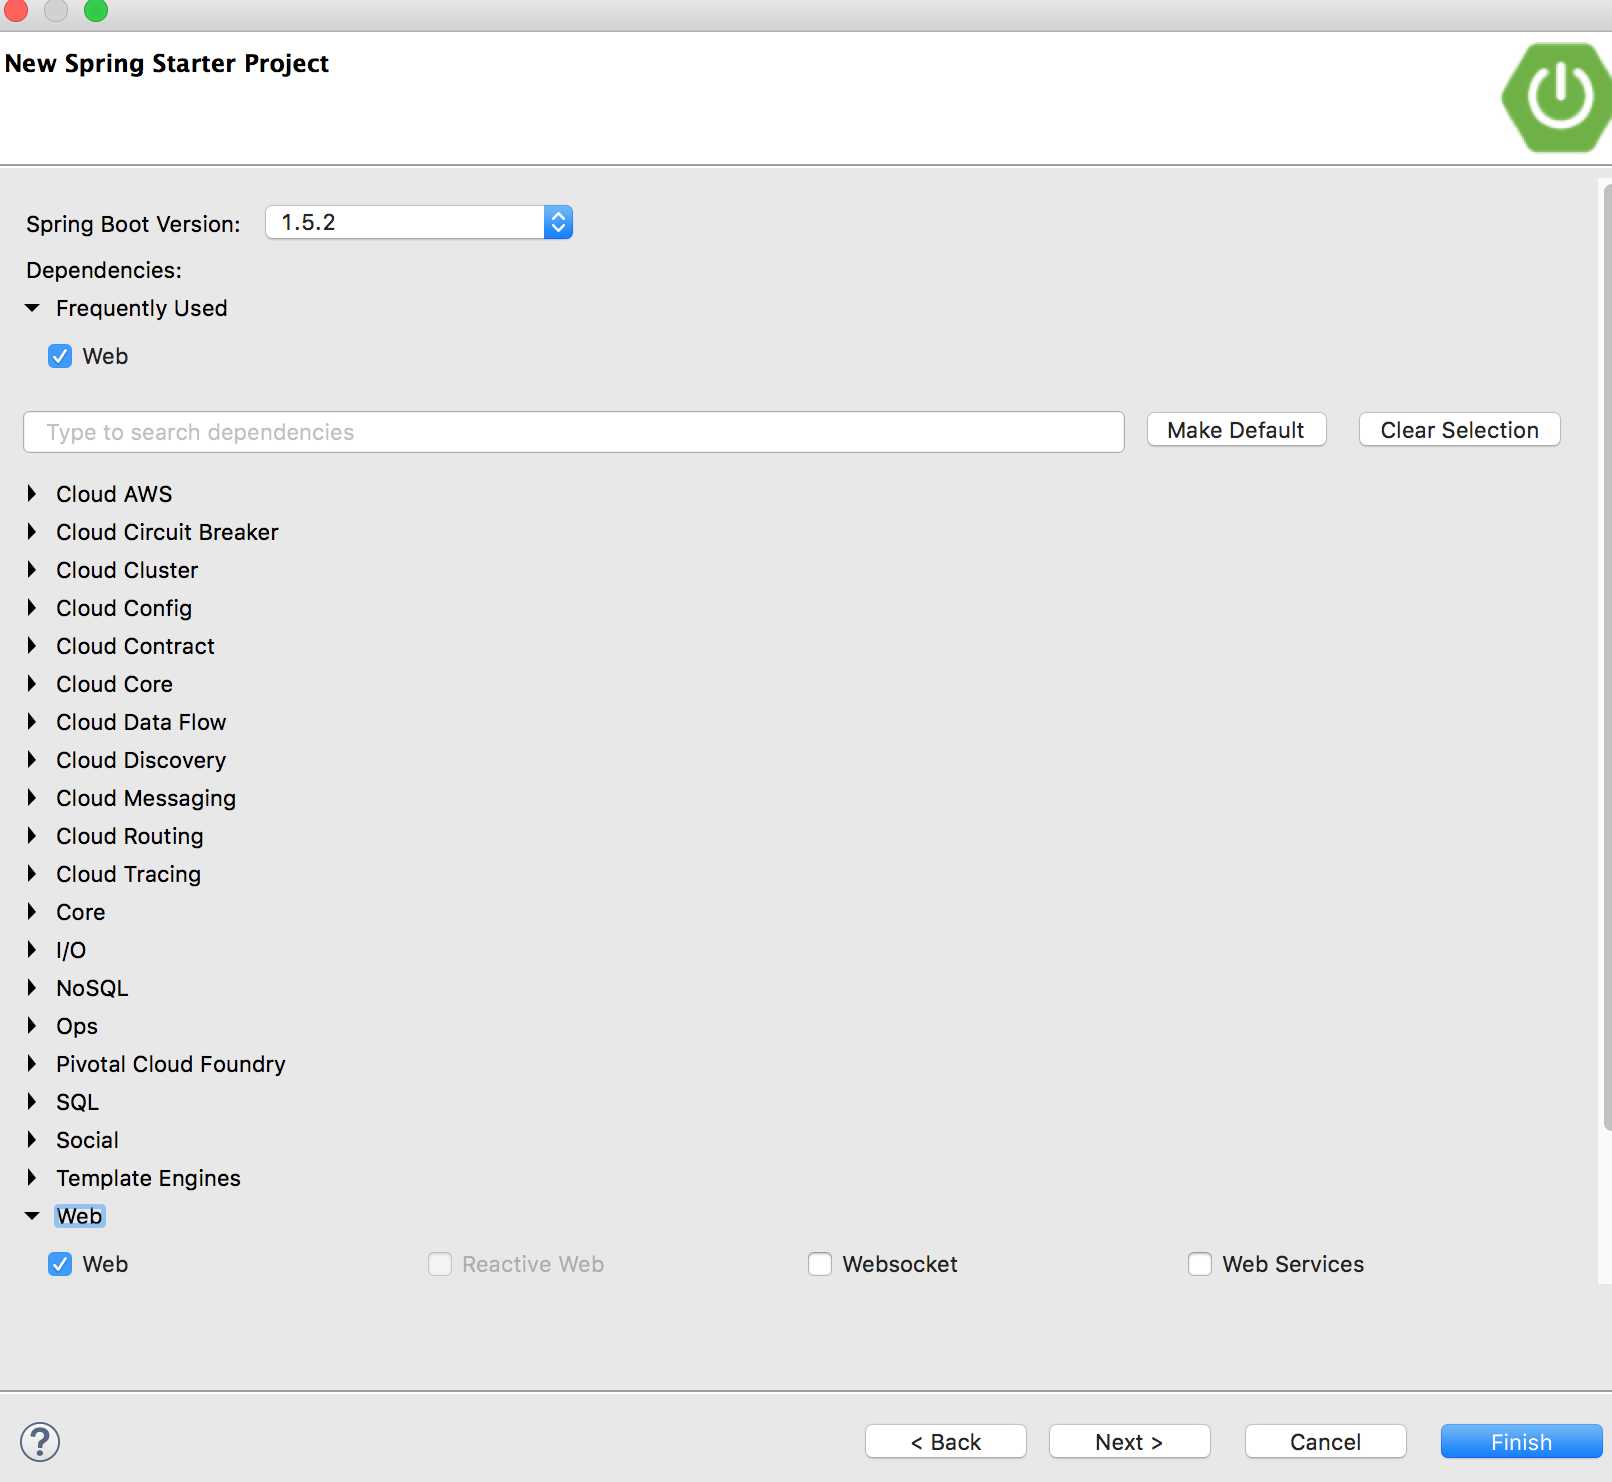
Task: Open the help question mark icon
Action: coord(40,1442)
